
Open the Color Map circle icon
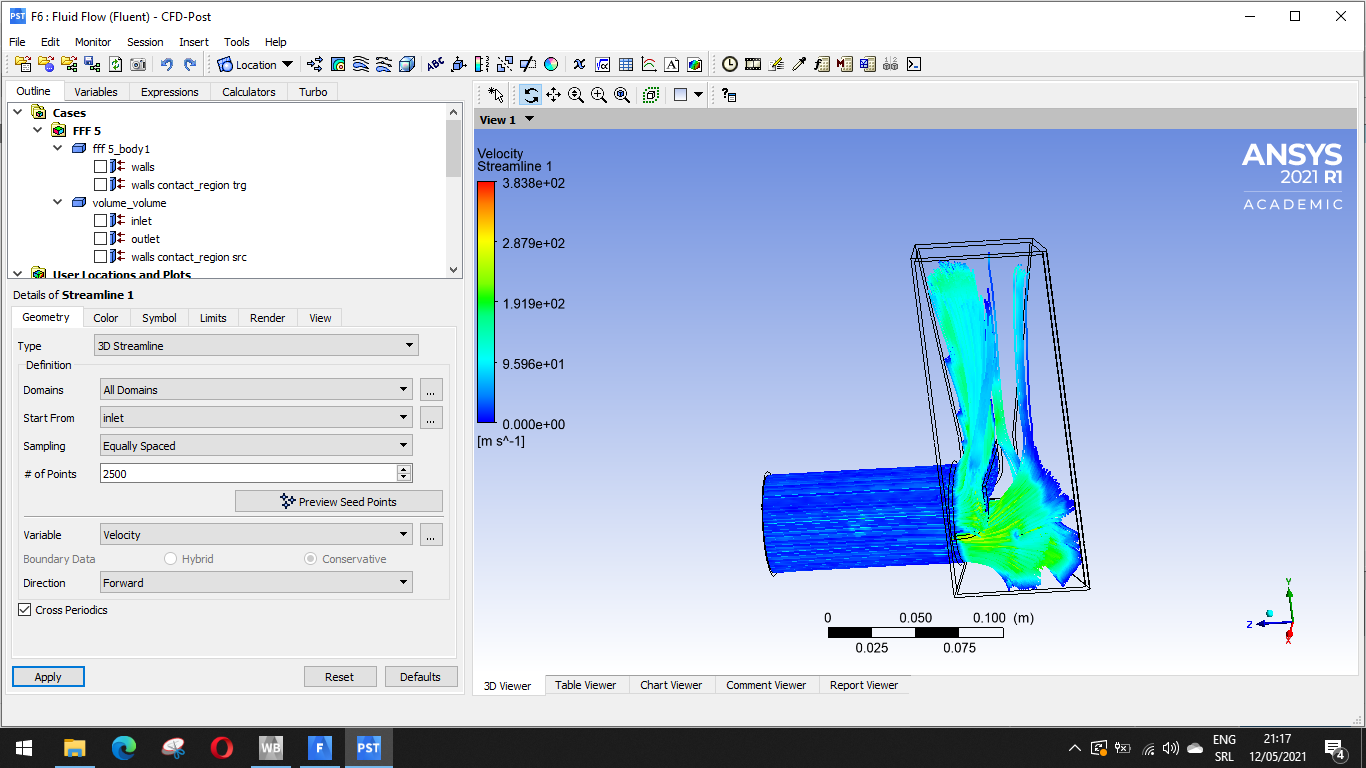(551, 64)
